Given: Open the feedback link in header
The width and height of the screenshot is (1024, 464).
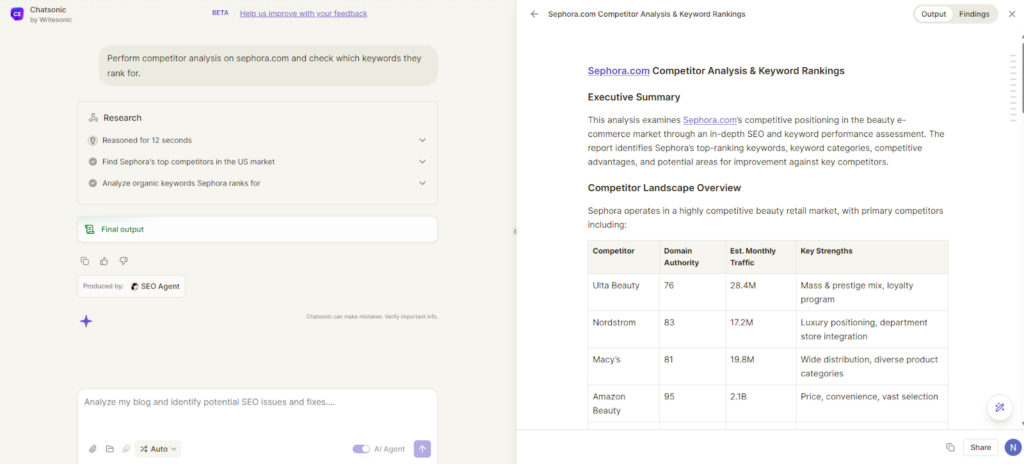Looking at the screenshot, I should tap(303, 13).
